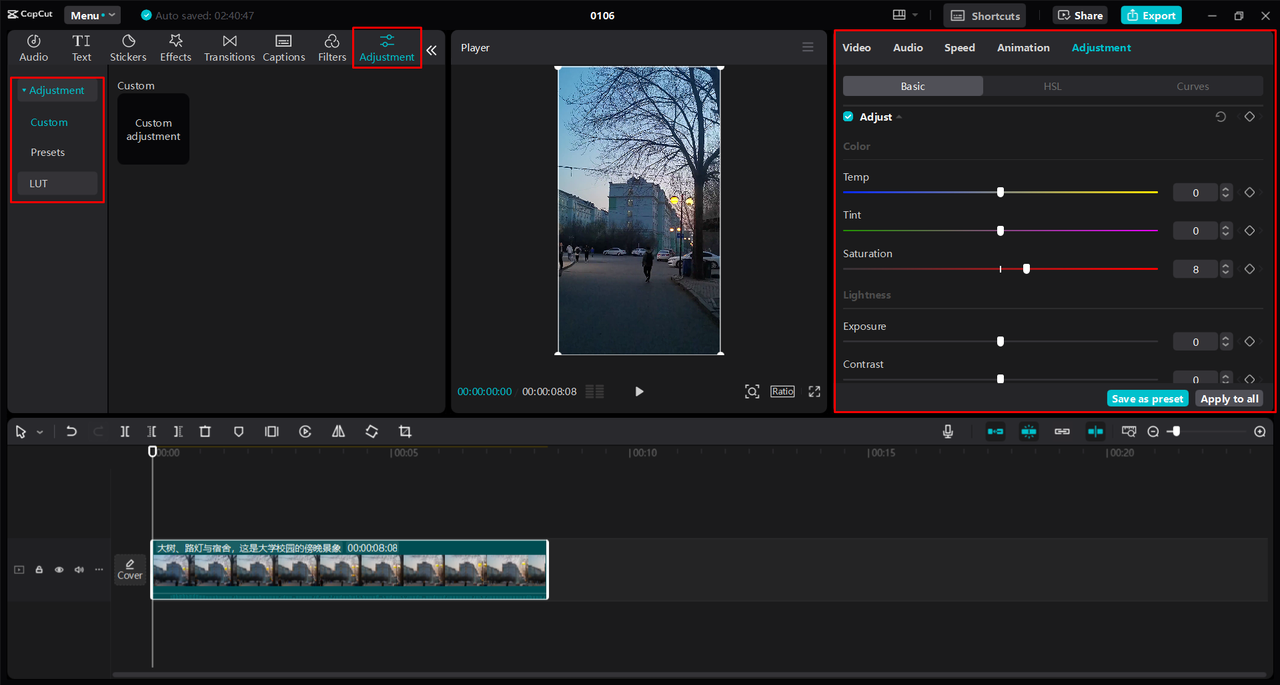1280x685 pixels.
Task: Select the HSL sub-tab
Action: [x=1052, y=86]
